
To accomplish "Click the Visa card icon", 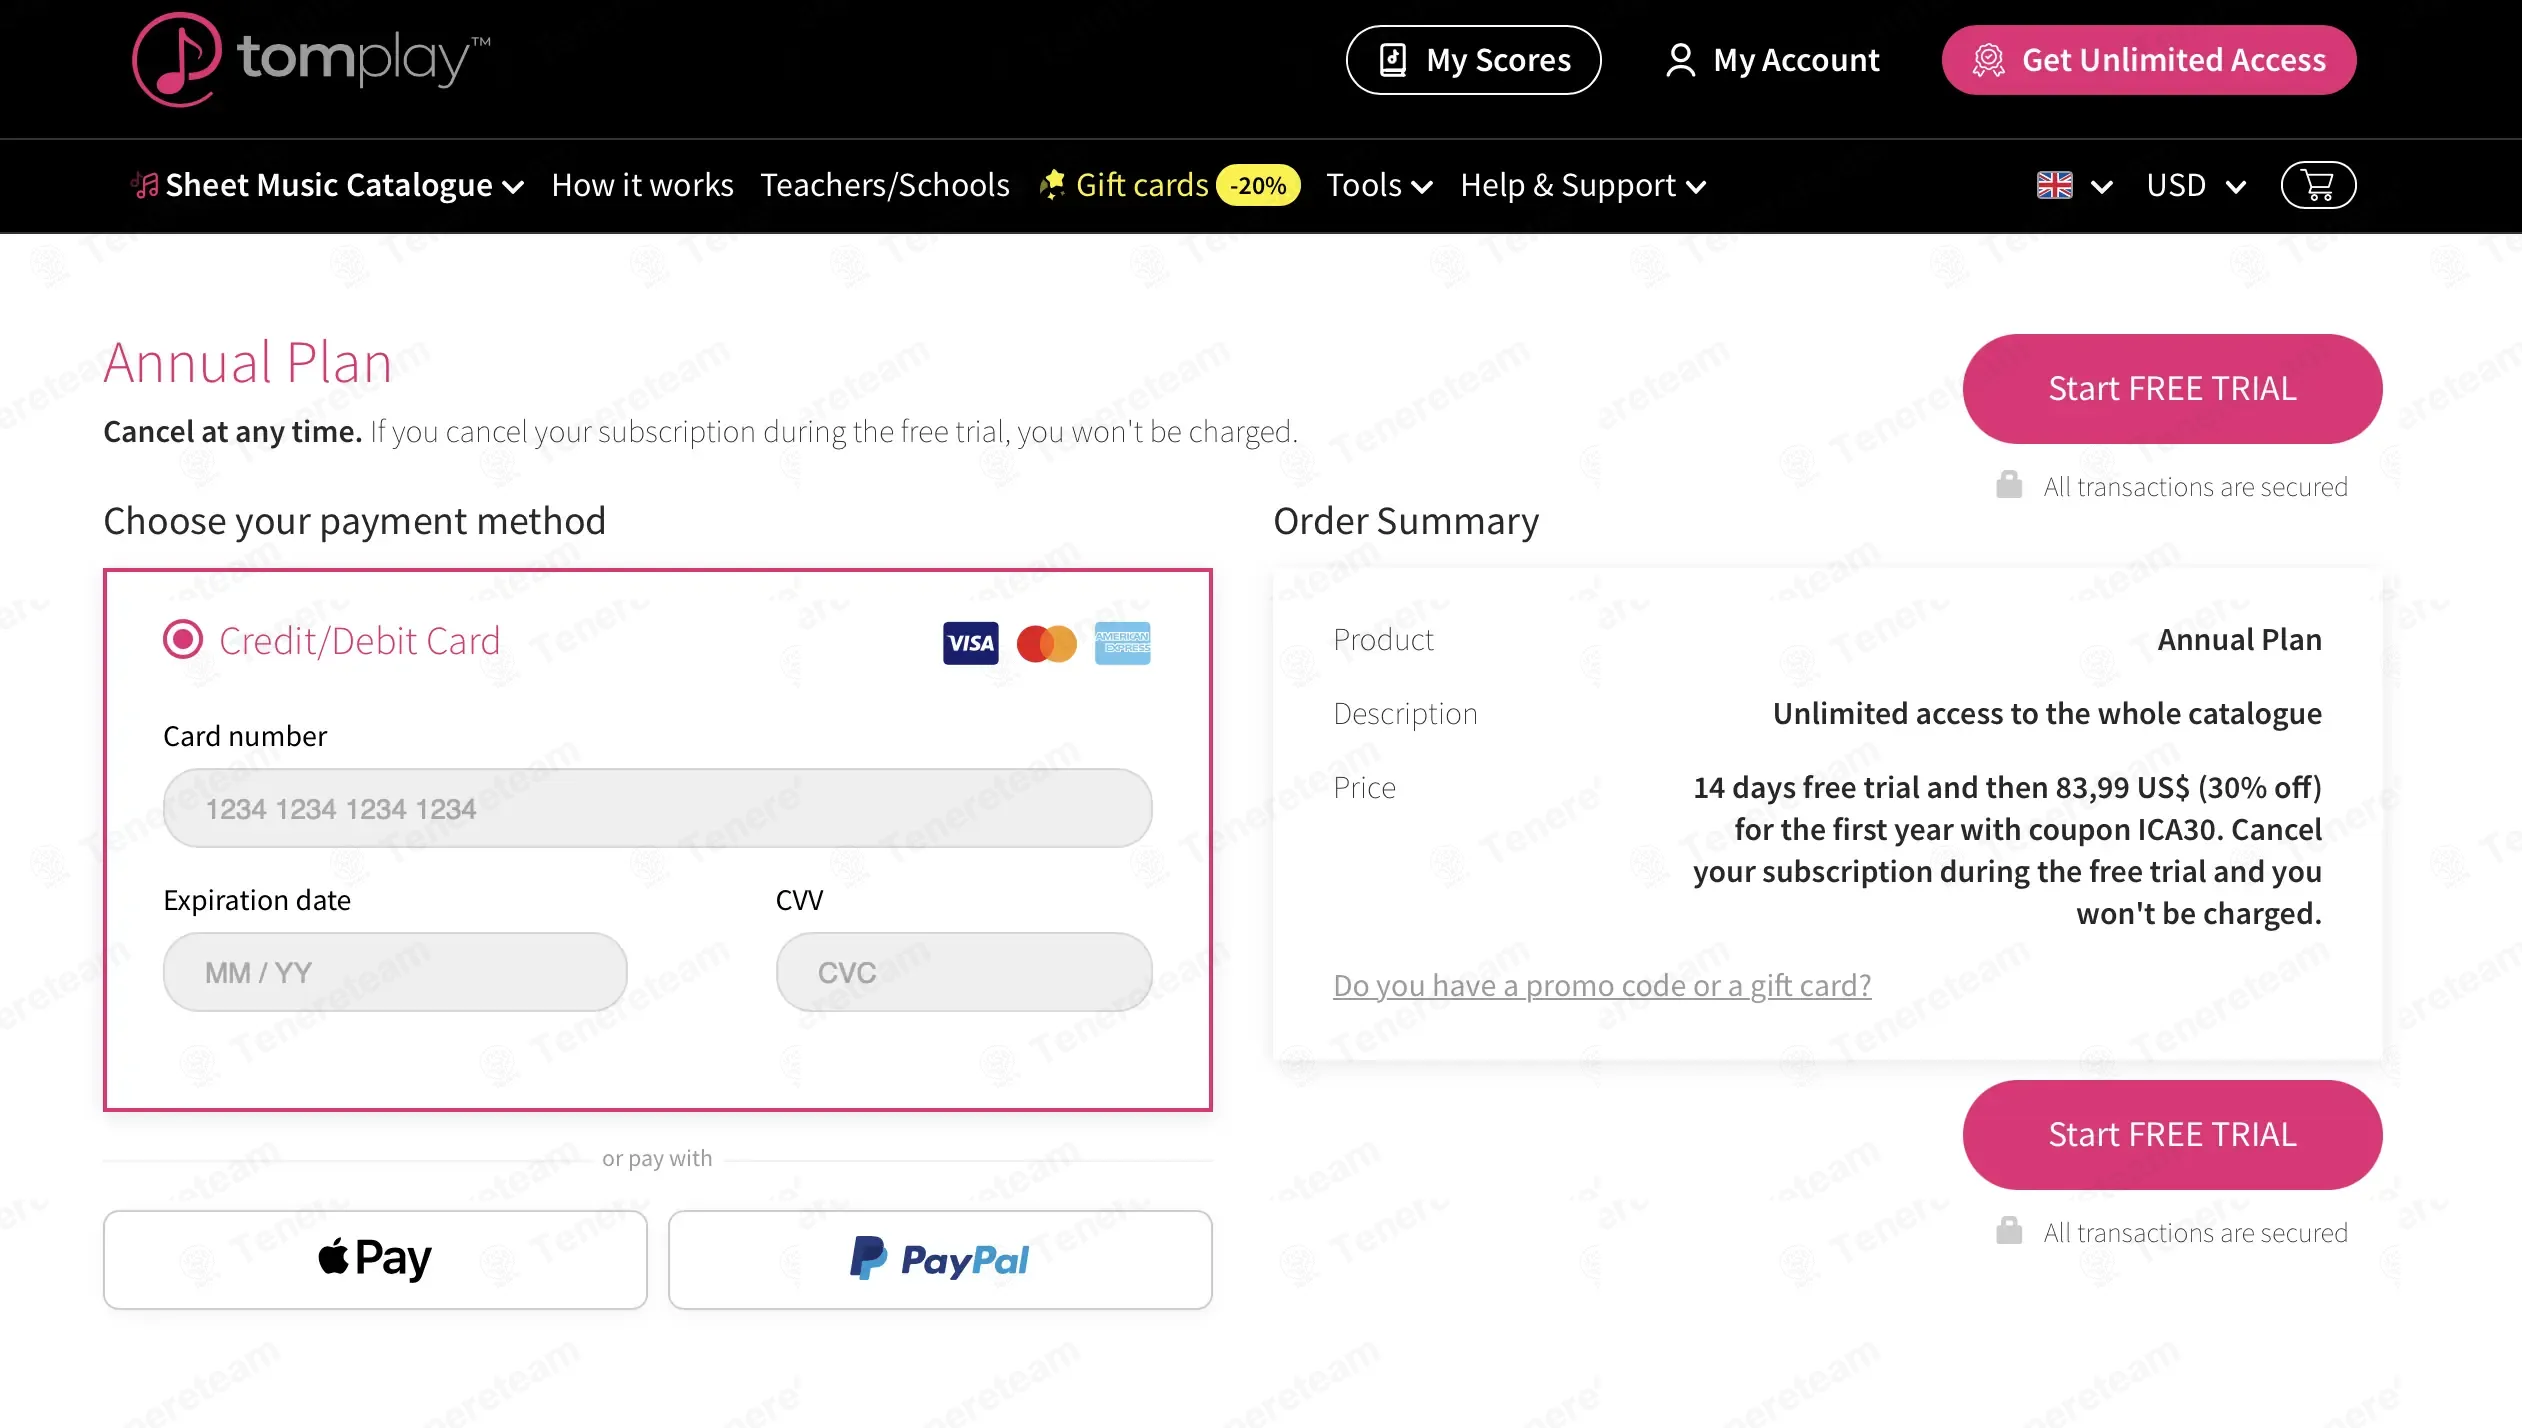I will click(x=970, y=643).
